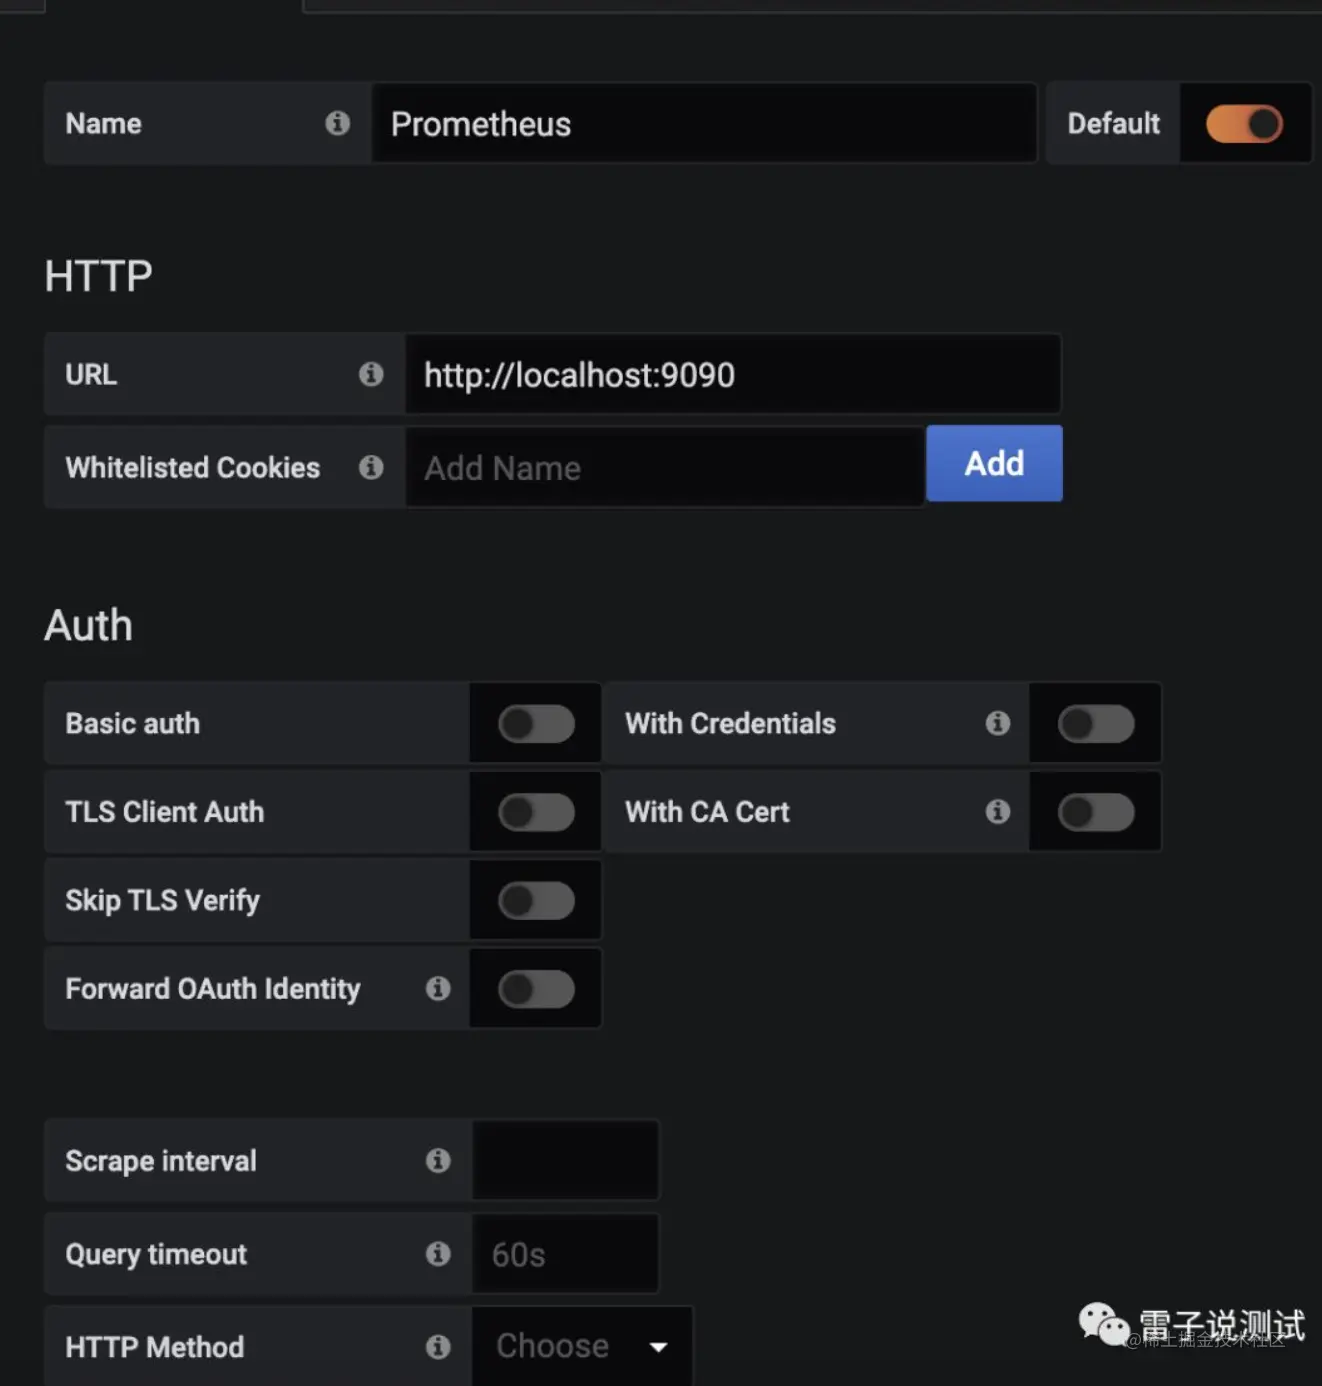Turn off the Default data source toggle
This screenshot has width=1322, height=1386.
(x=1244, y=124)
